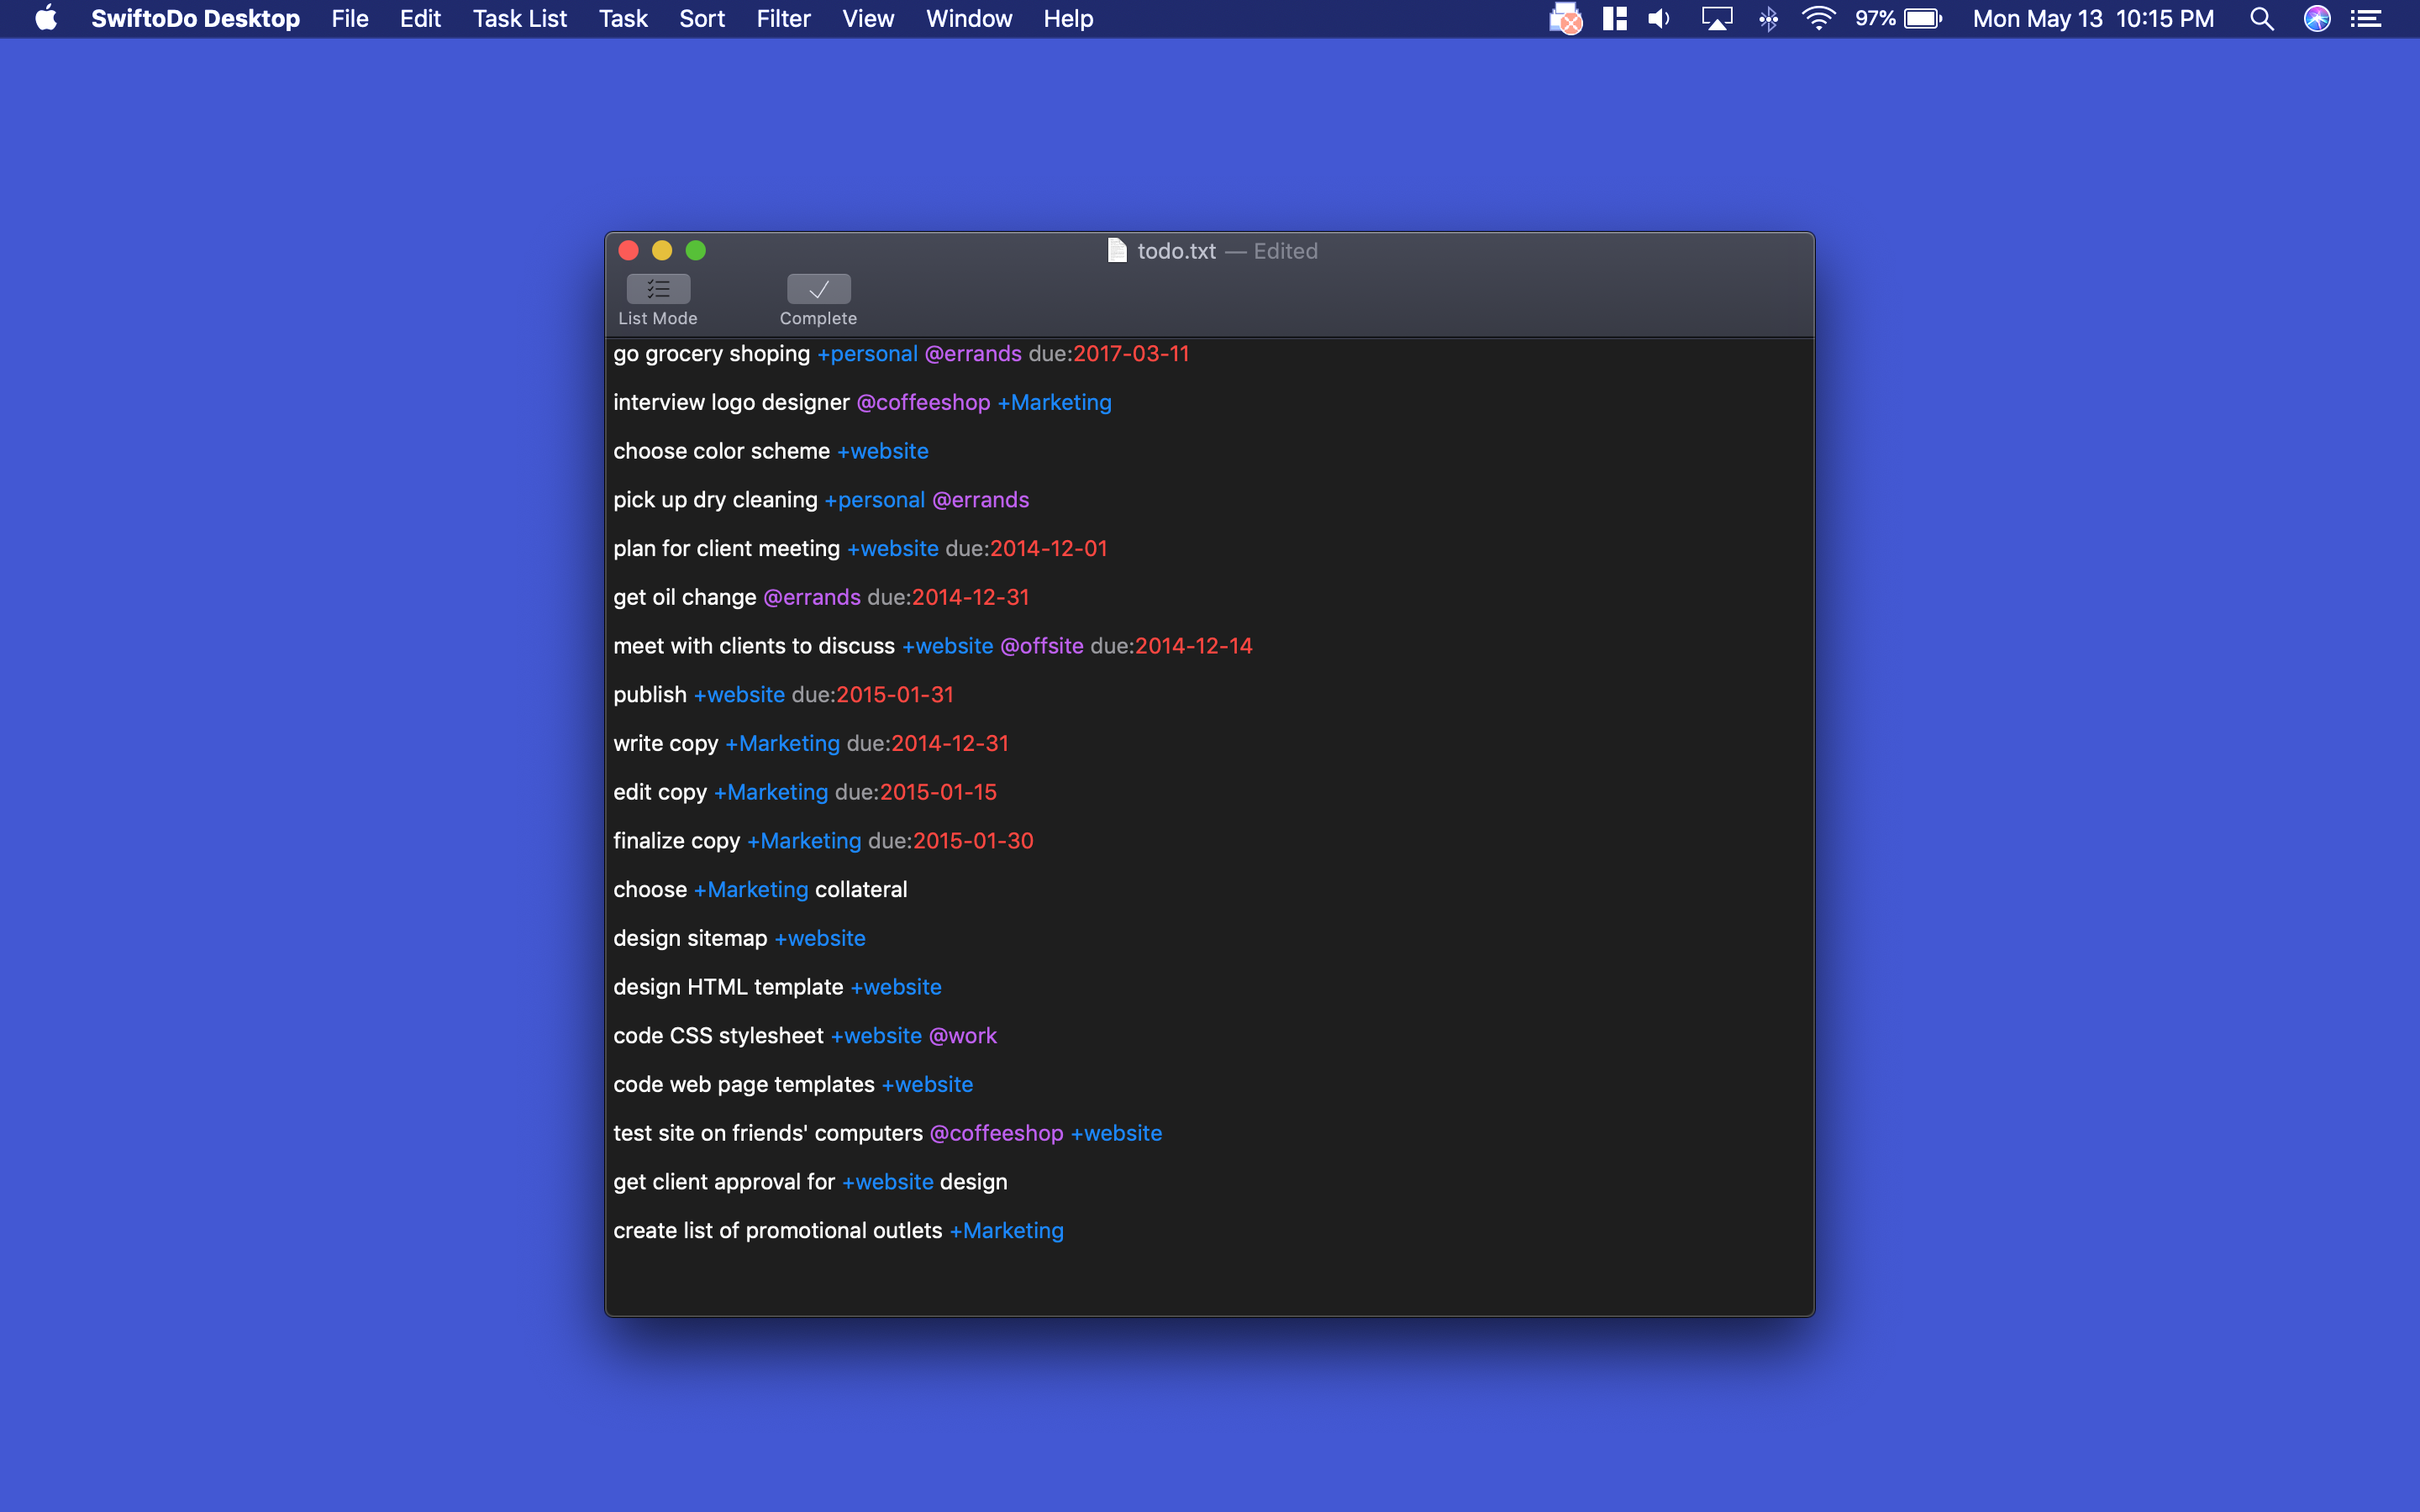This screenshot has width=2420, height=1512.
Task: Open Siri from the menu bar
Action: pyautogui.click(x=2318, y=18)
